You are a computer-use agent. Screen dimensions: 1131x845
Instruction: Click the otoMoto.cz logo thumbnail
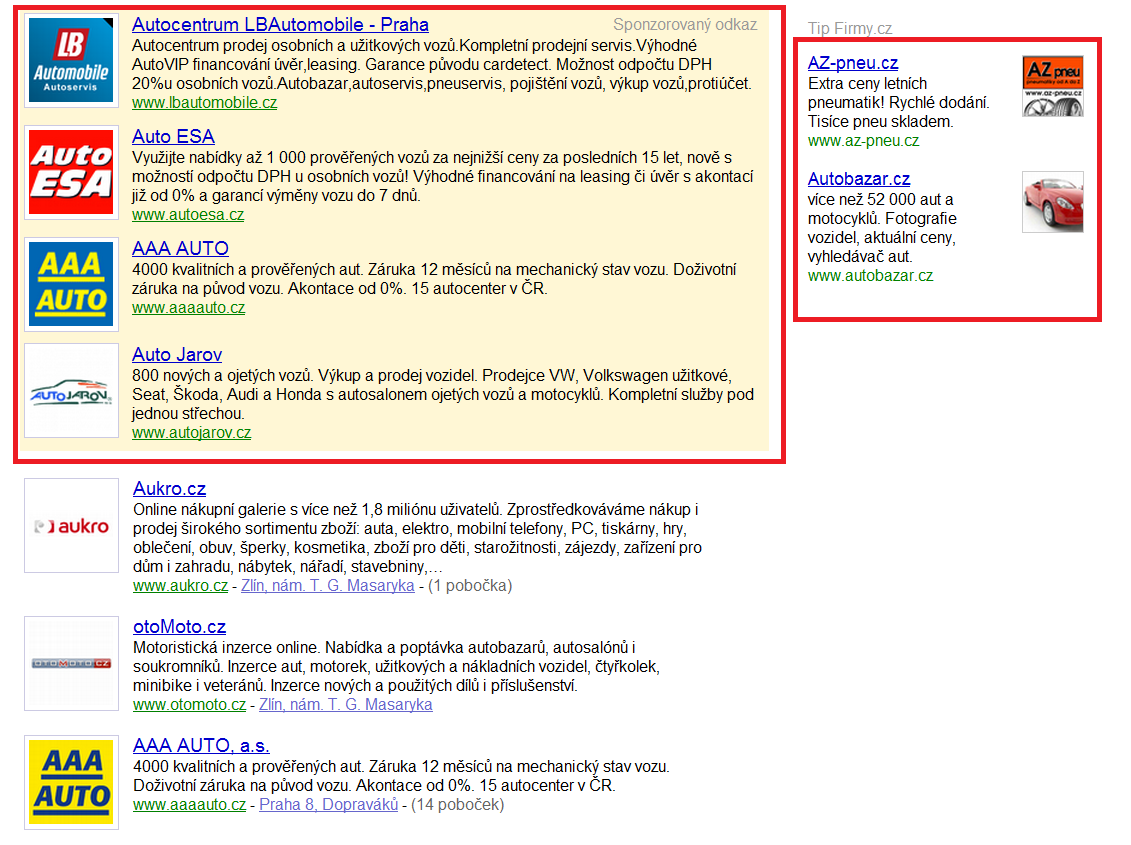[x=71, y=663]
